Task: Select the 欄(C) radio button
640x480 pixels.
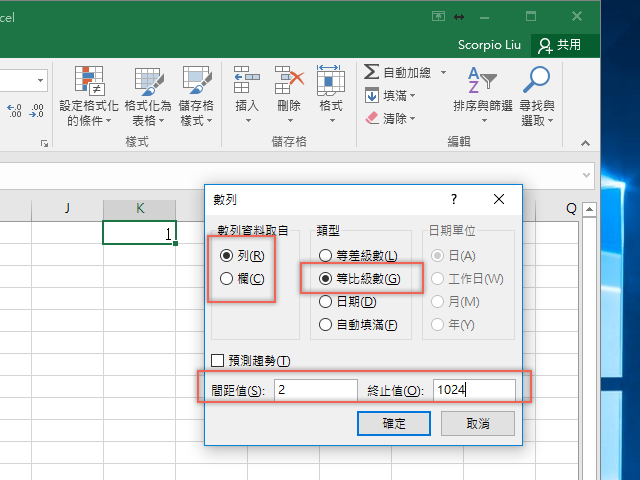Action: coord(227,278)
